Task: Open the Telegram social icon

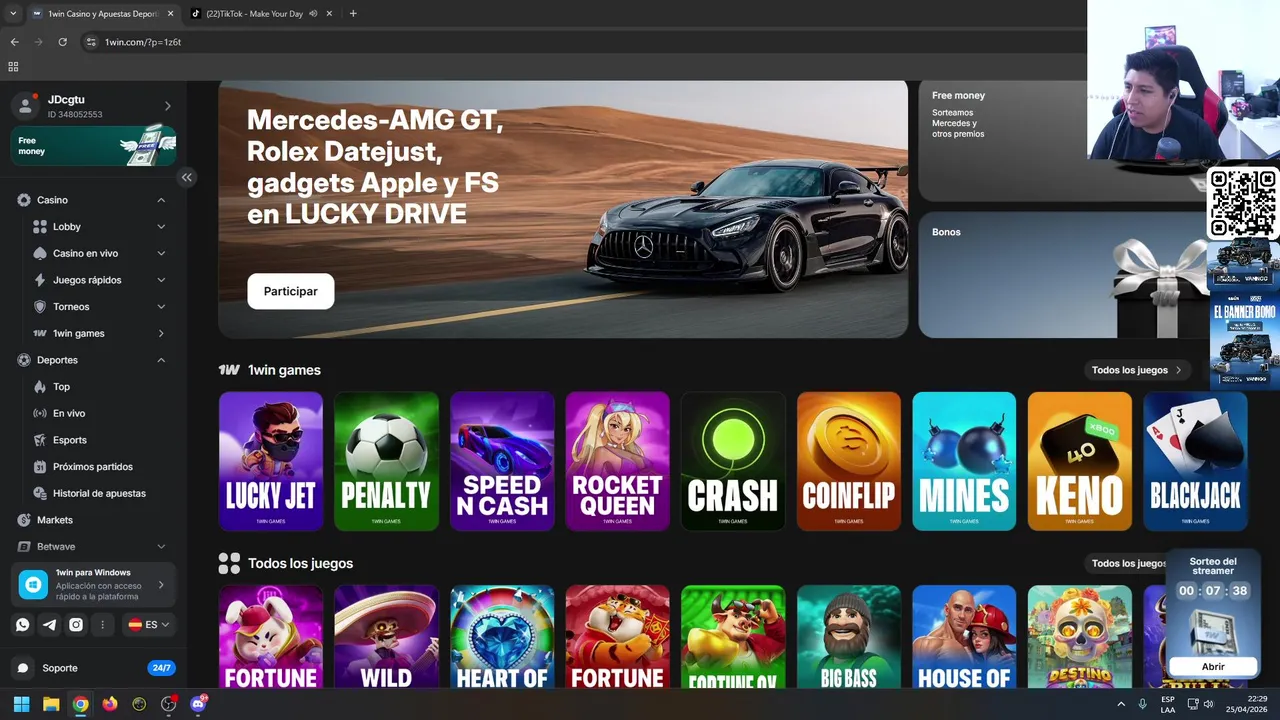Action: point(49,624)
